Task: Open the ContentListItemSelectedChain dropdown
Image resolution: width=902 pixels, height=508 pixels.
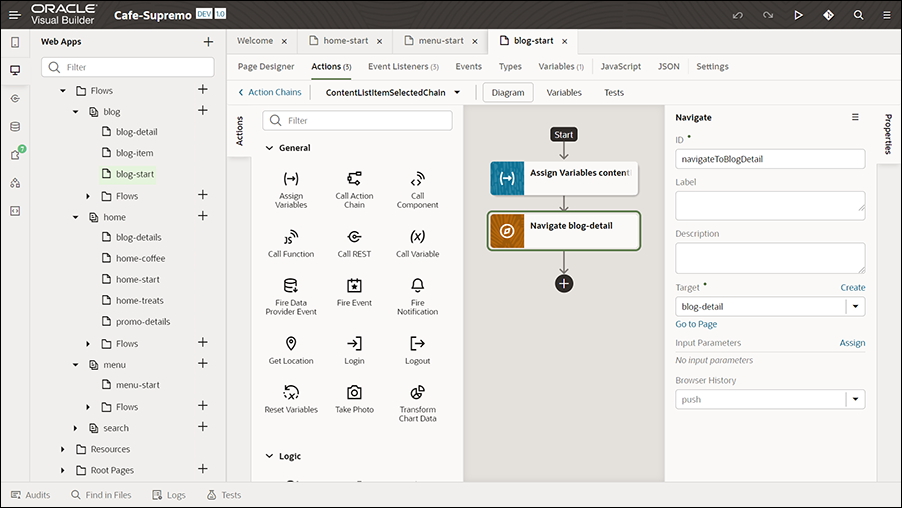Action: tap(457, 92)
